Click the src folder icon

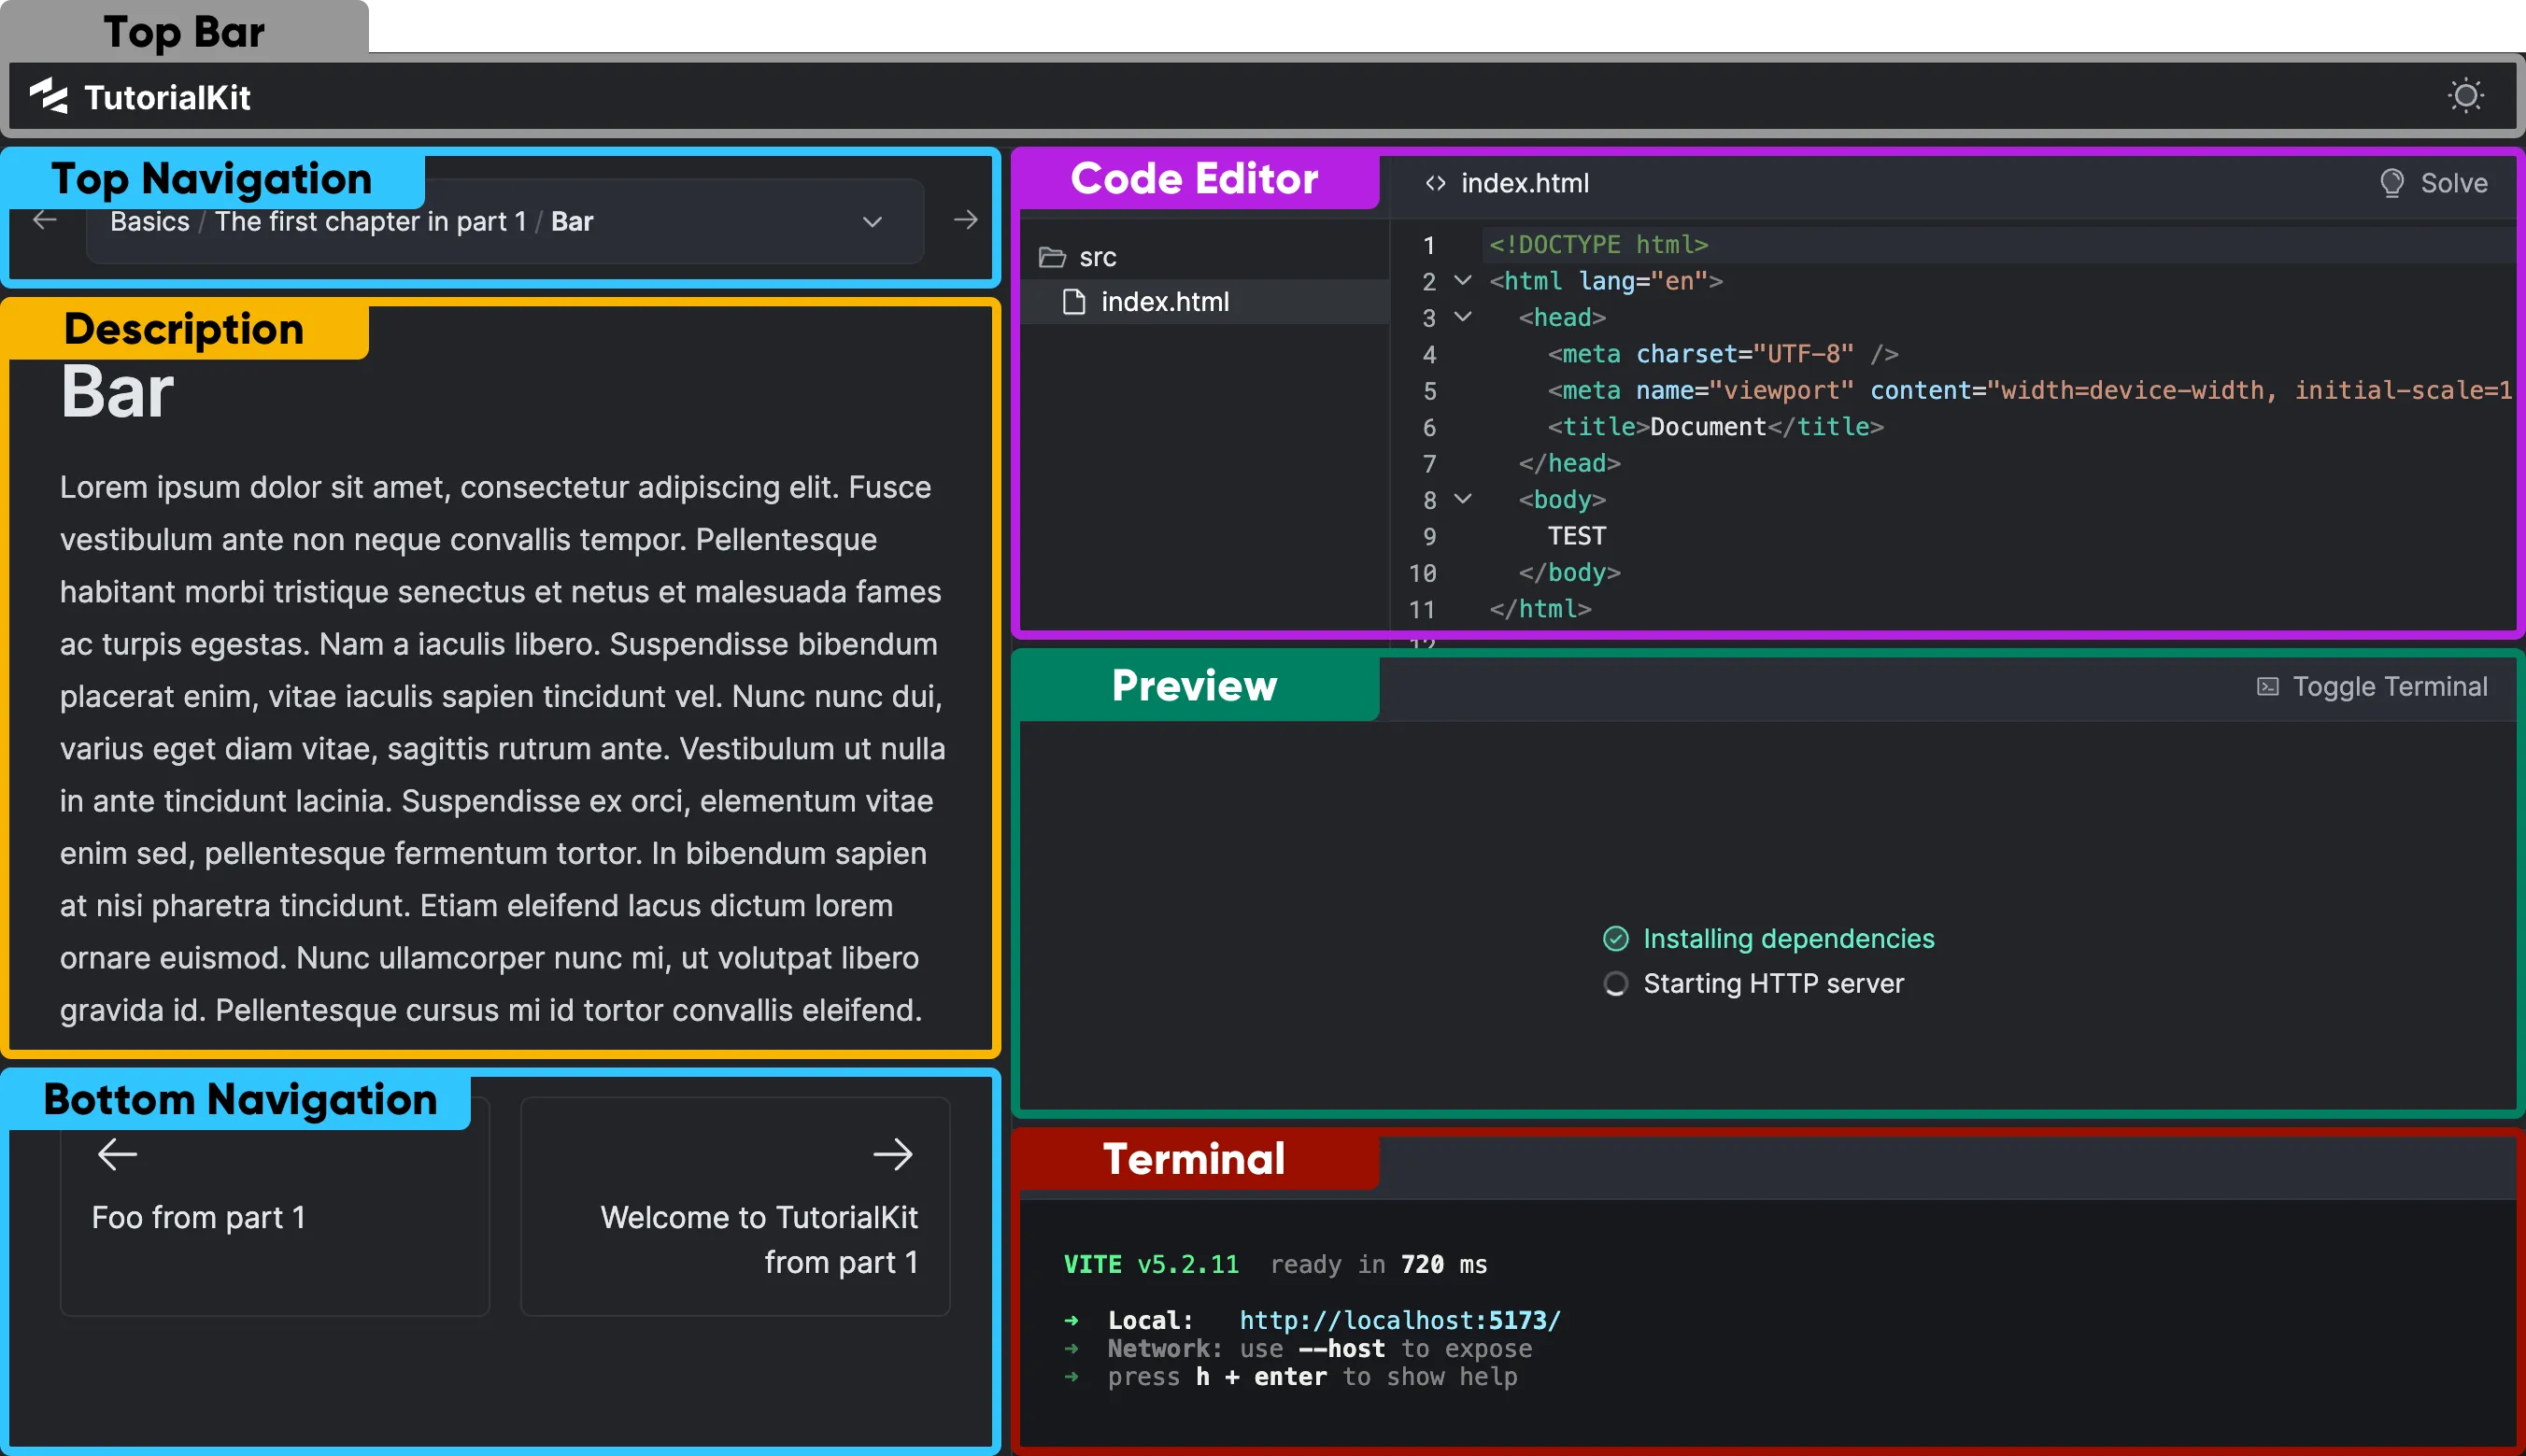point(1052,257)
